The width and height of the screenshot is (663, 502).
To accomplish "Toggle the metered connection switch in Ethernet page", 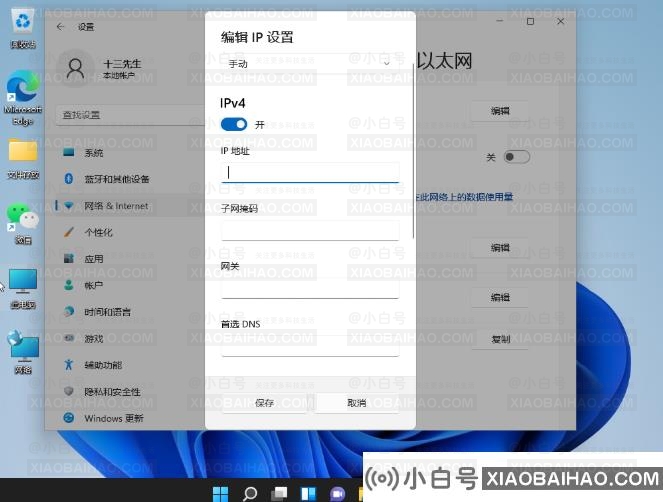I will [517, 157].
